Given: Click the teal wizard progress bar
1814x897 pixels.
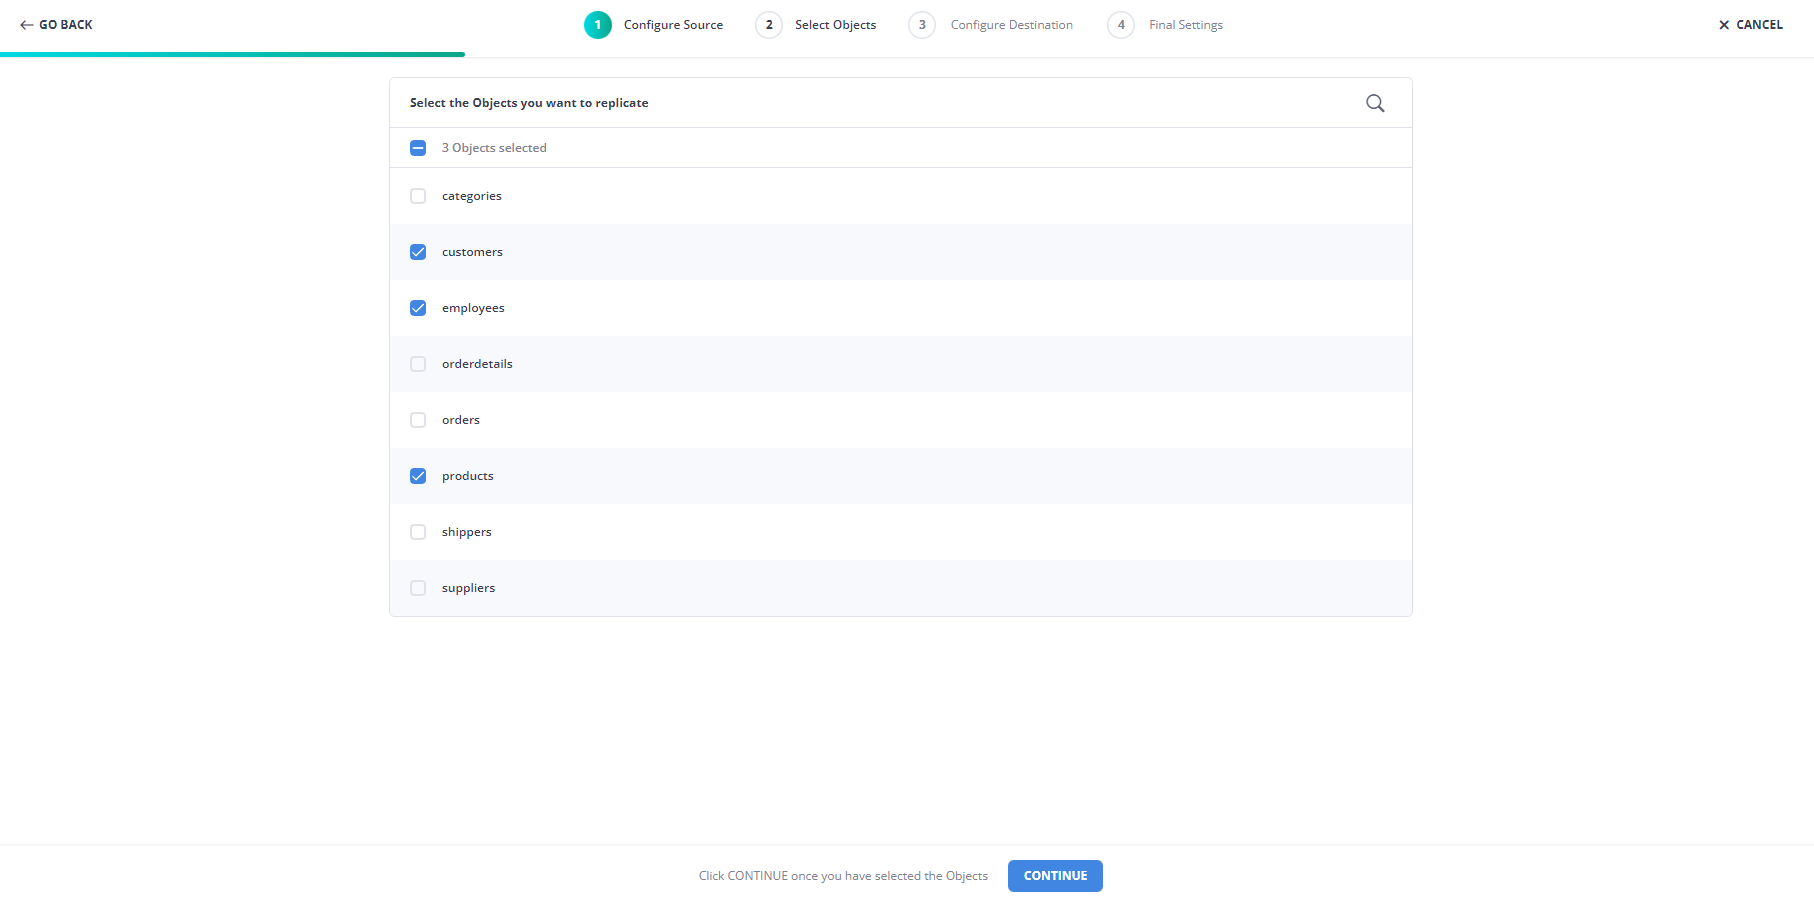Looking at the screenshot, I should tap(232, 54).
